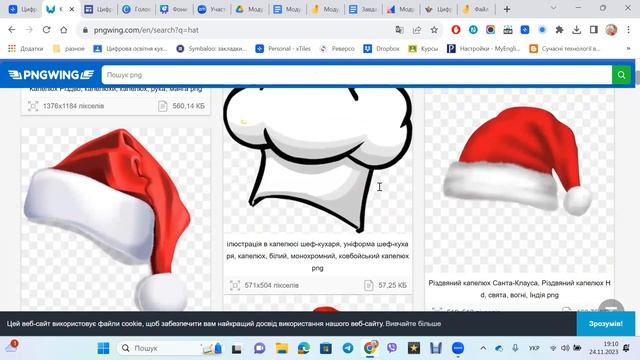The width and height of the screenshot is (640, 360).
Task: Click the Зрозумів! cookie consent button
Action: [x=606, y=323]
